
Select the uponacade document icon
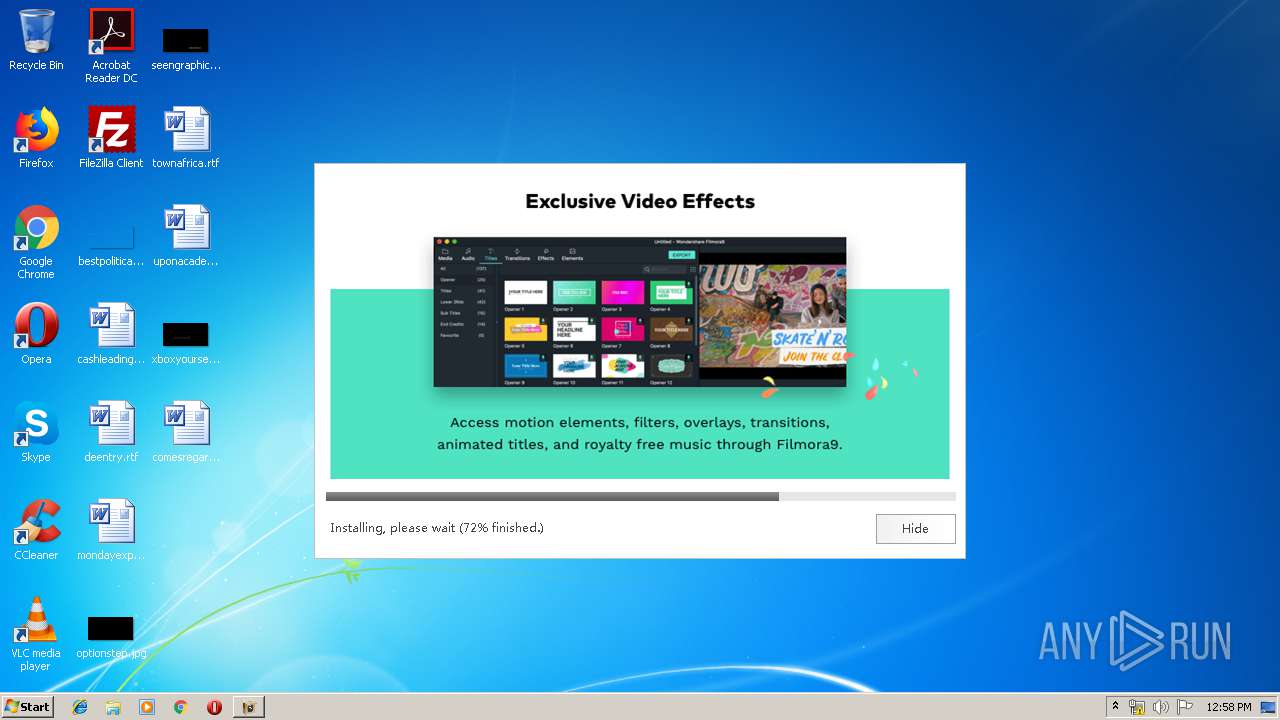tap(186, 236)
